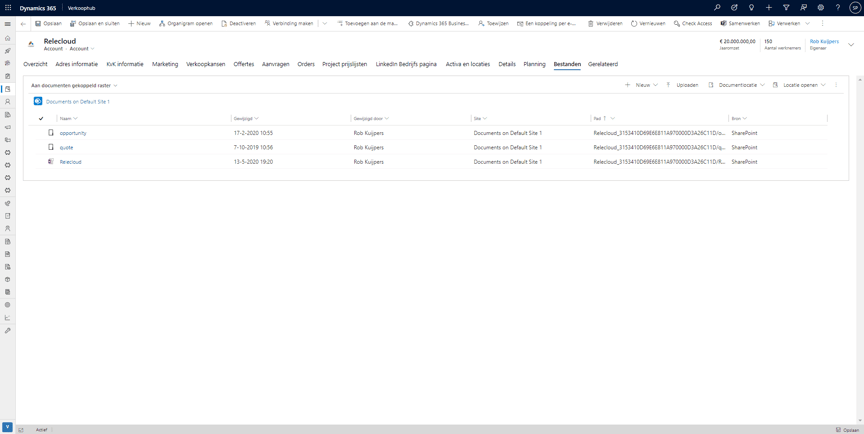Viewport: 864px width, 434px height.
Task: Open the Rob Kuijpers owner link
Action: point(824,41)
